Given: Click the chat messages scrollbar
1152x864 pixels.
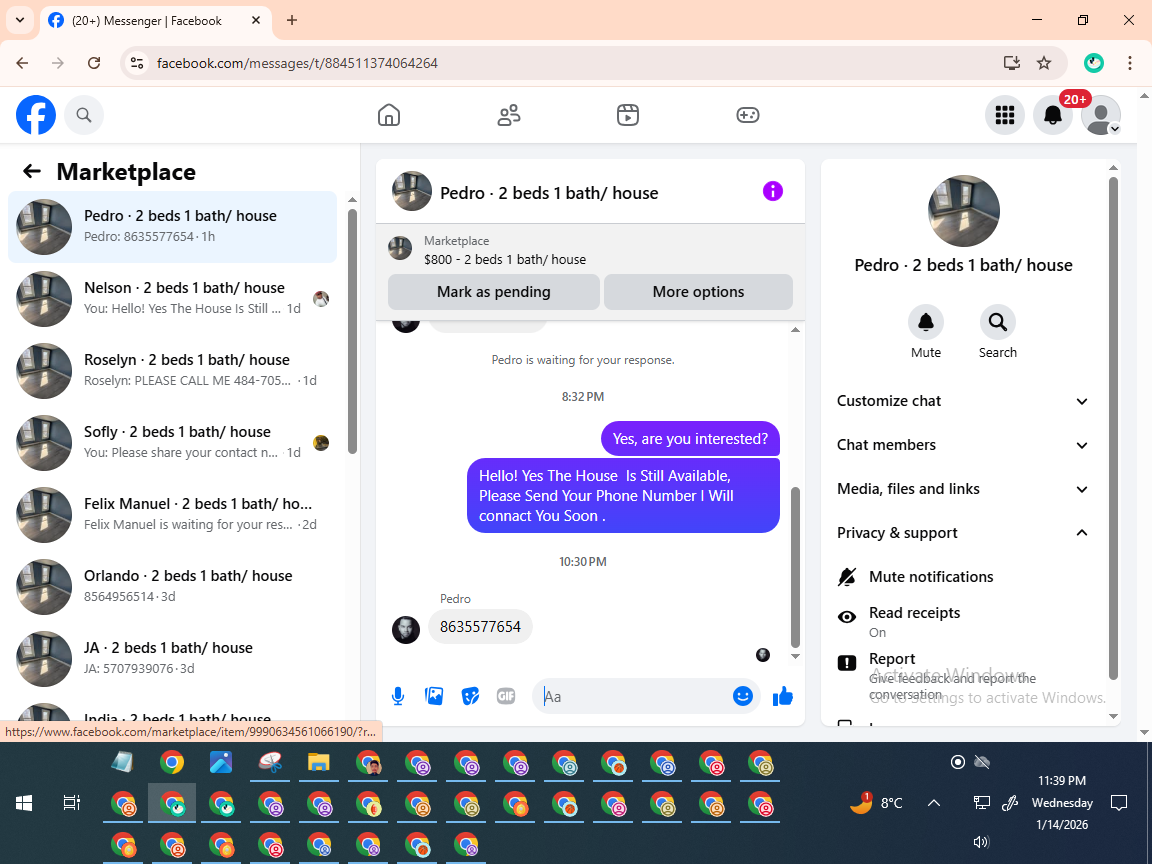Looking at the screenshot, I should coord(795,566).
